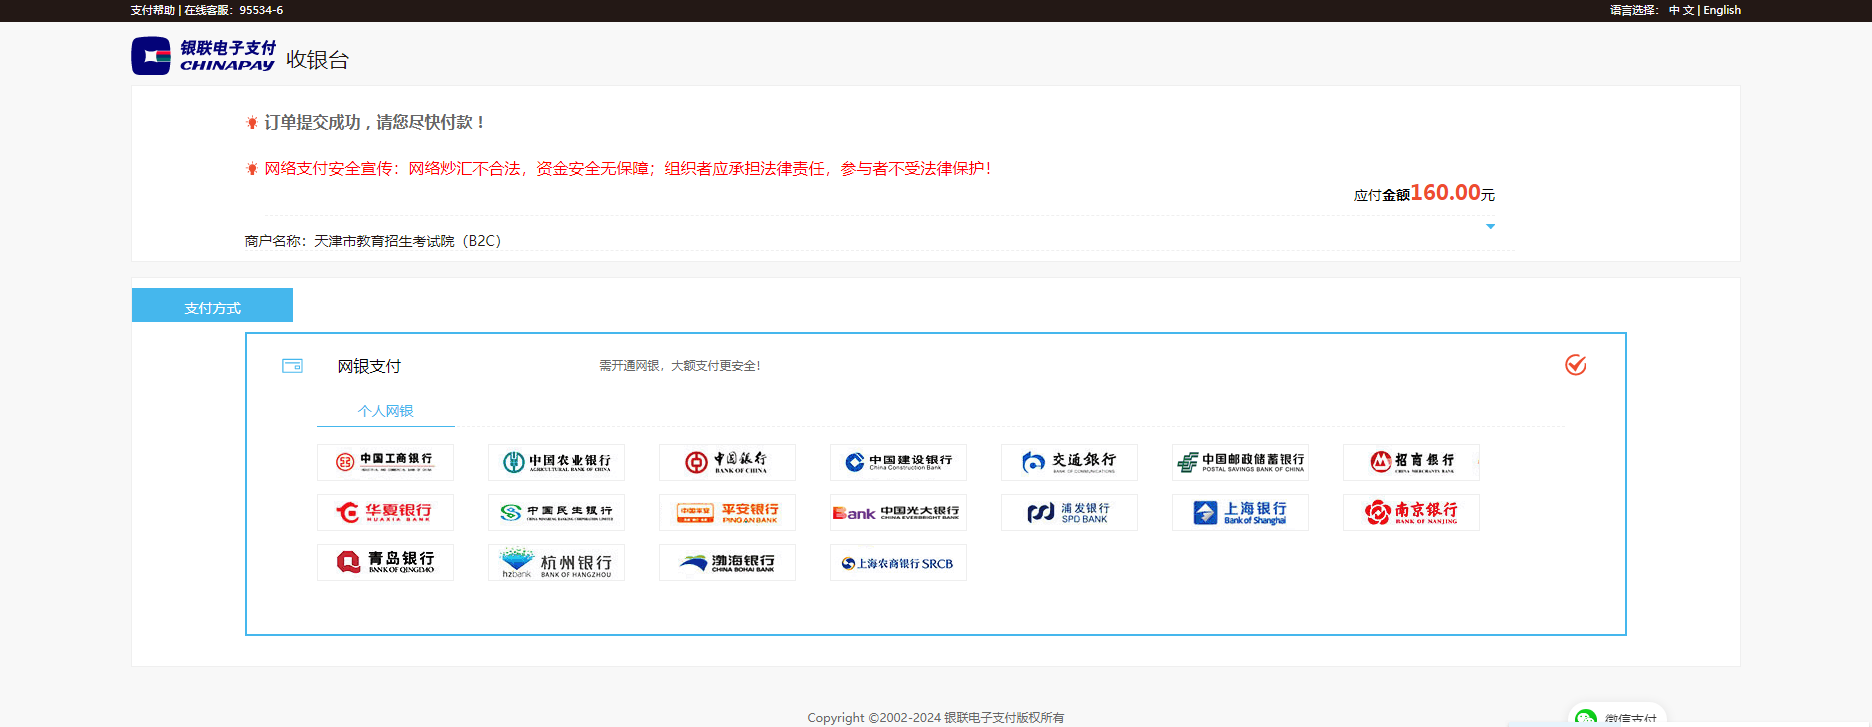
Task: Select Huaxia Bank (华夏银行)
Action: (x=385, y=512)
